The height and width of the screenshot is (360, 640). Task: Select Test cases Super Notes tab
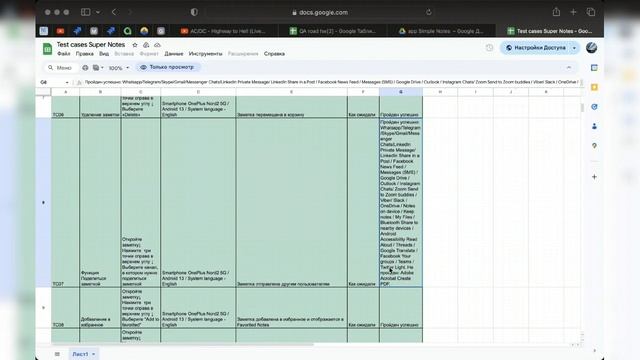point(550,31)
